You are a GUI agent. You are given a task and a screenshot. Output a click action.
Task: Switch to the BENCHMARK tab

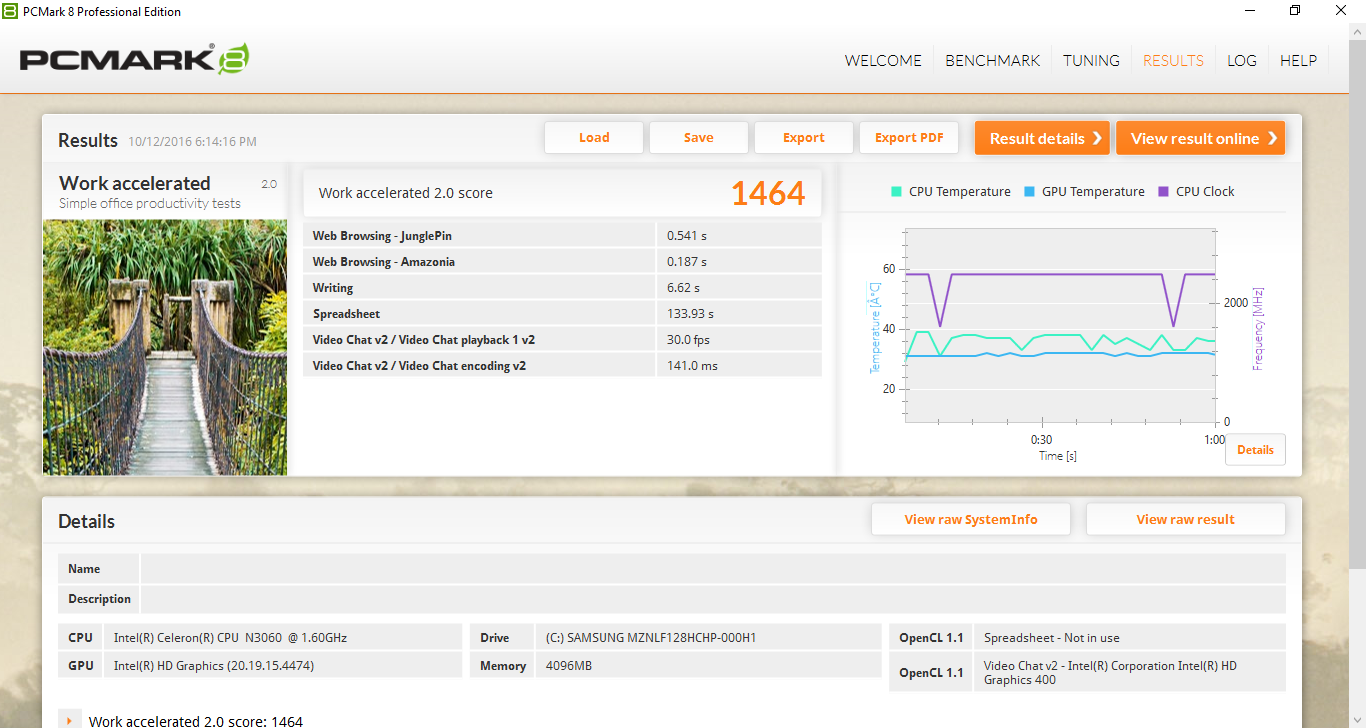pyautogui.click(x=993, y=60)
